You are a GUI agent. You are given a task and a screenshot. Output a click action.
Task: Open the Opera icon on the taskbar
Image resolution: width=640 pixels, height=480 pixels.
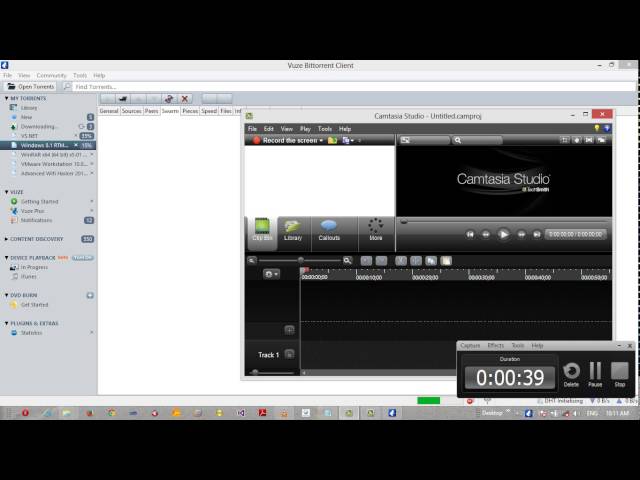click(25, 413)
